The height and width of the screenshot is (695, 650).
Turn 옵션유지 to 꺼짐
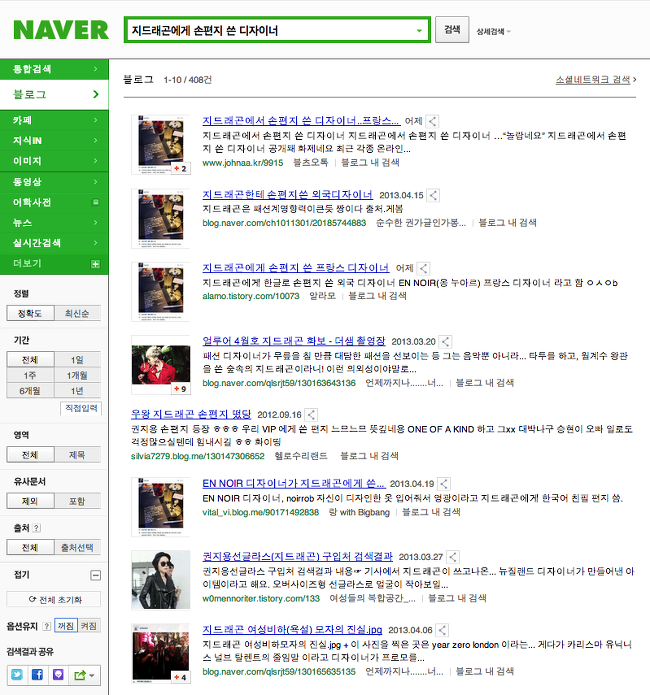(x=66, y=626)
